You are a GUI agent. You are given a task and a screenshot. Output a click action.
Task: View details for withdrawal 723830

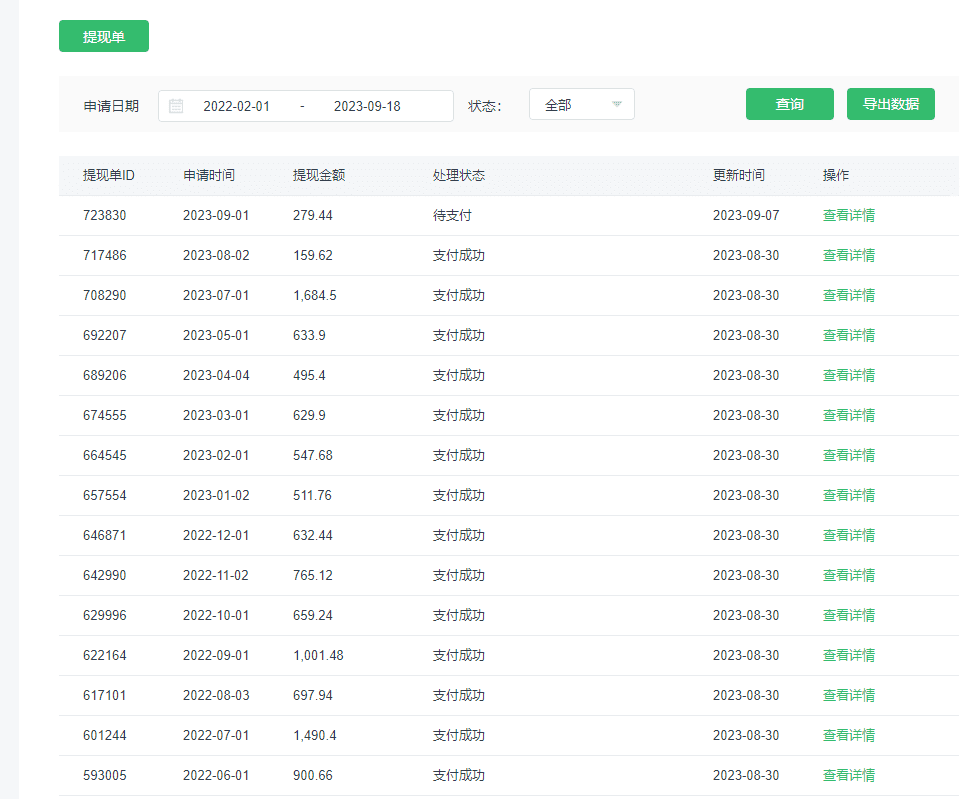(848, 215)
